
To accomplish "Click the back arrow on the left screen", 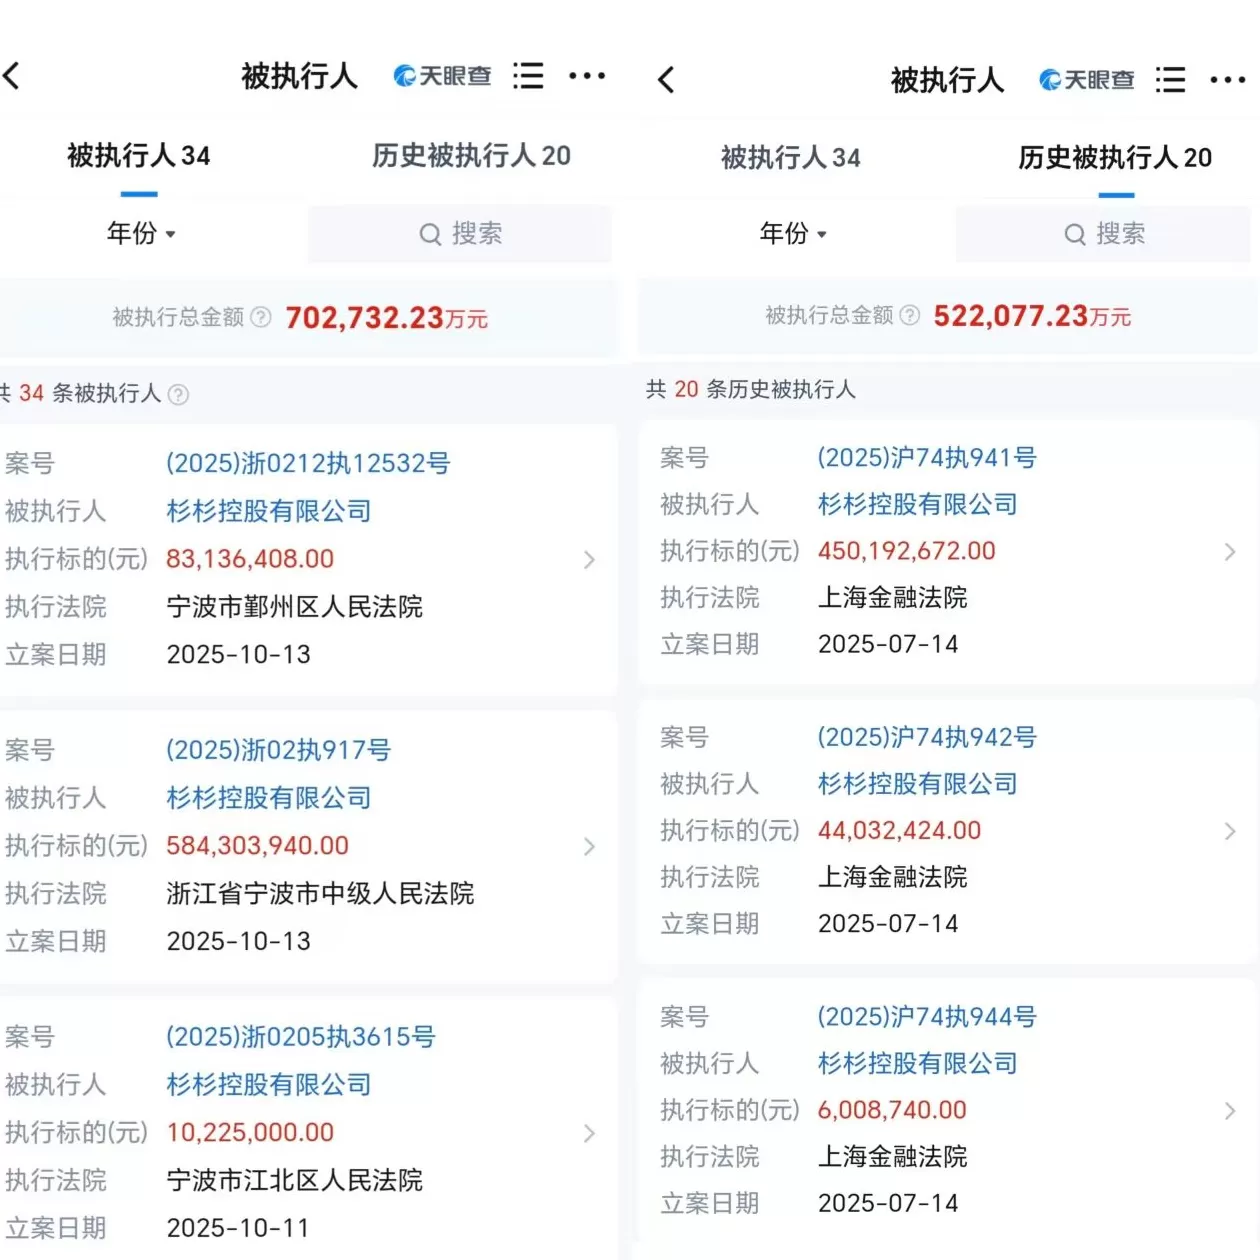I will coord(12,75).
